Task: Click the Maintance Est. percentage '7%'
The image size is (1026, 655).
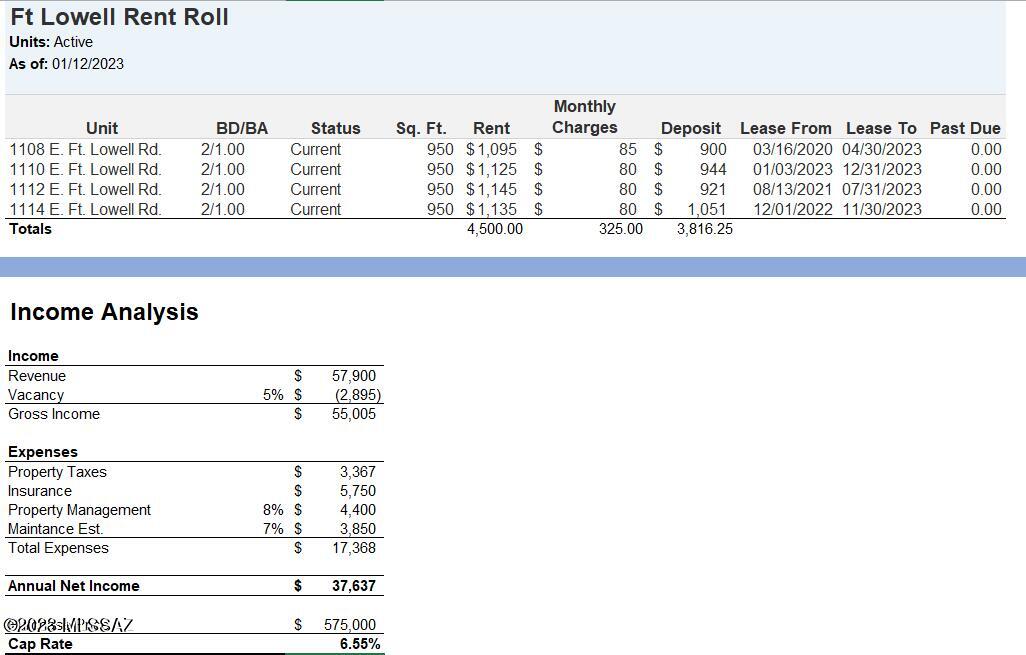Action: point(274,529)
